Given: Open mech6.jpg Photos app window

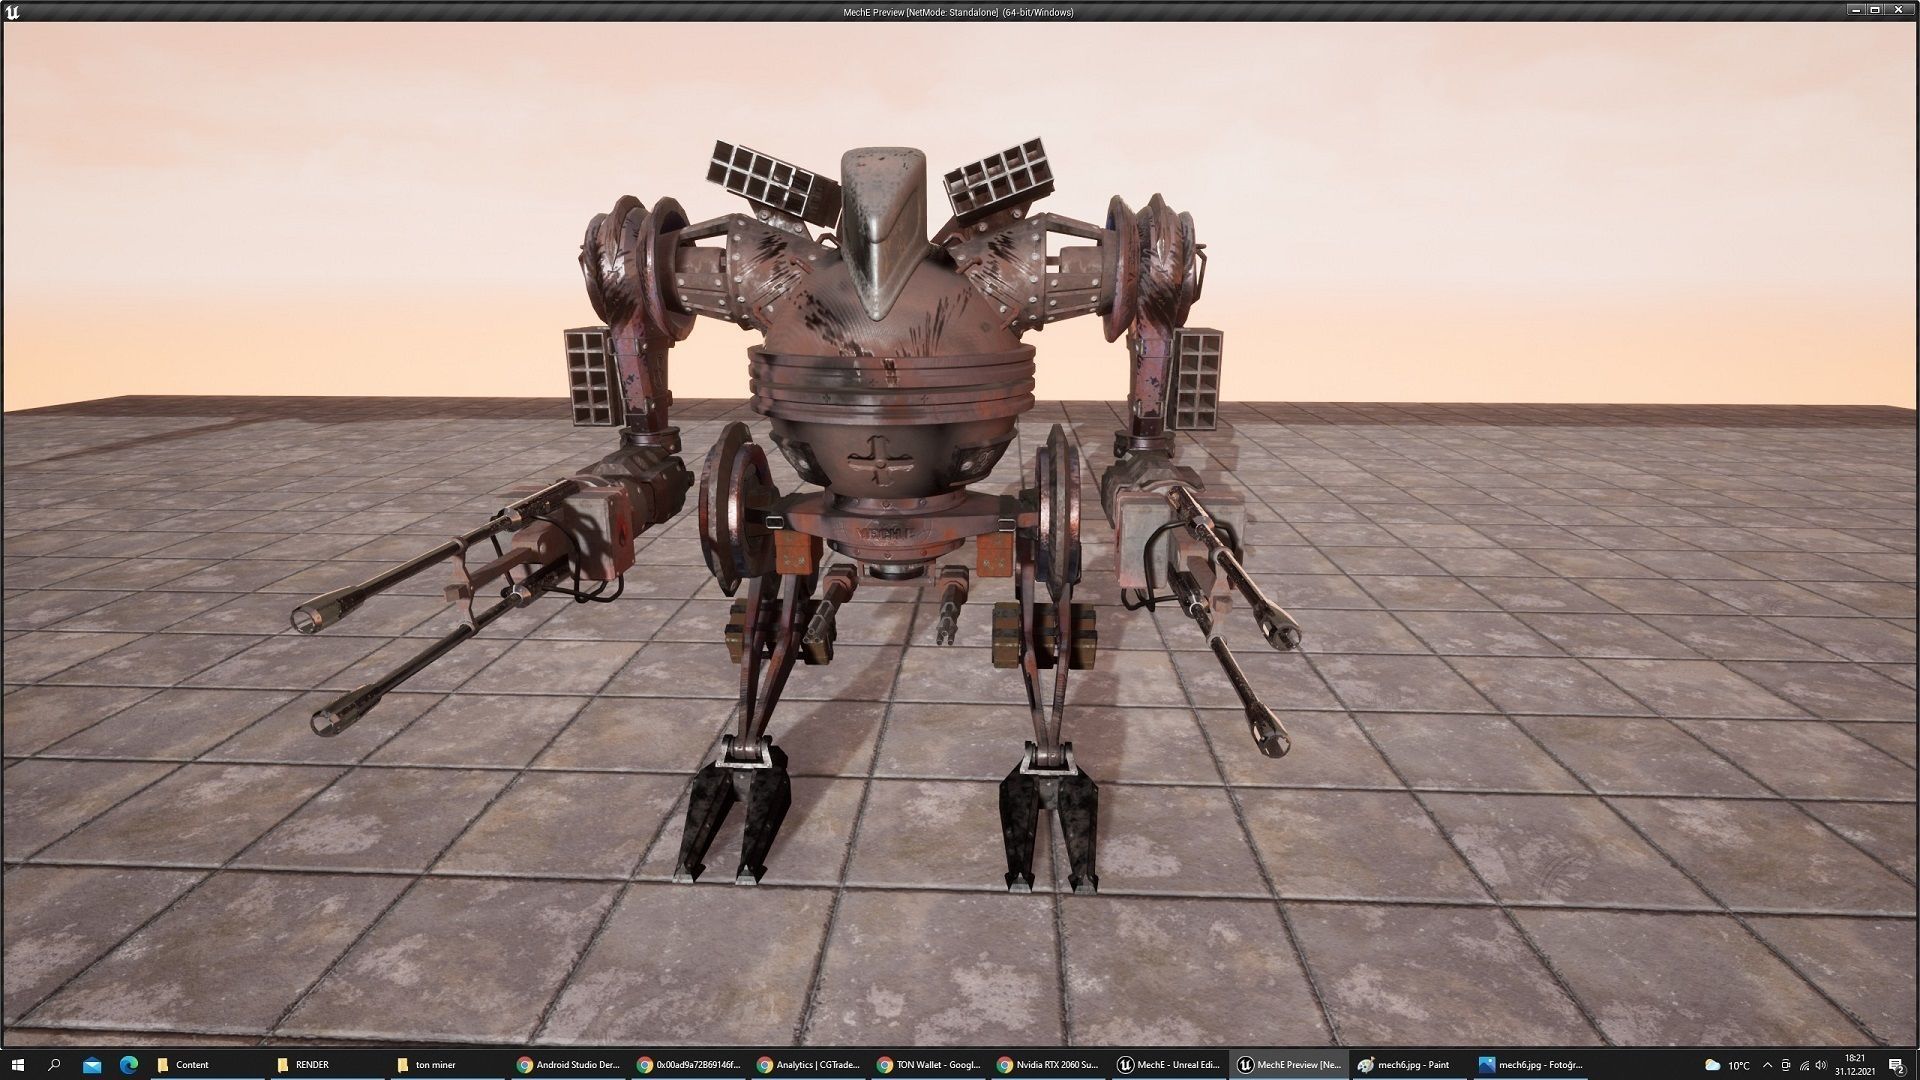Looking at the screenshot, I should coord(1531,1065).
